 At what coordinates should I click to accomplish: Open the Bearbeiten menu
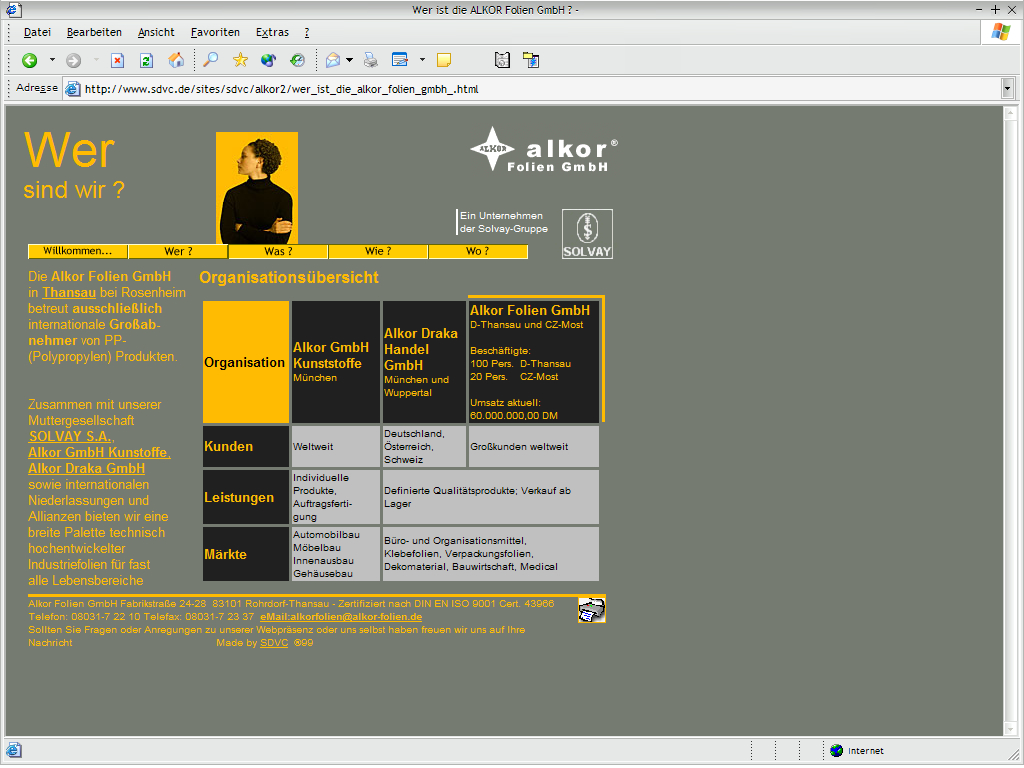click(x=94, y=32)
